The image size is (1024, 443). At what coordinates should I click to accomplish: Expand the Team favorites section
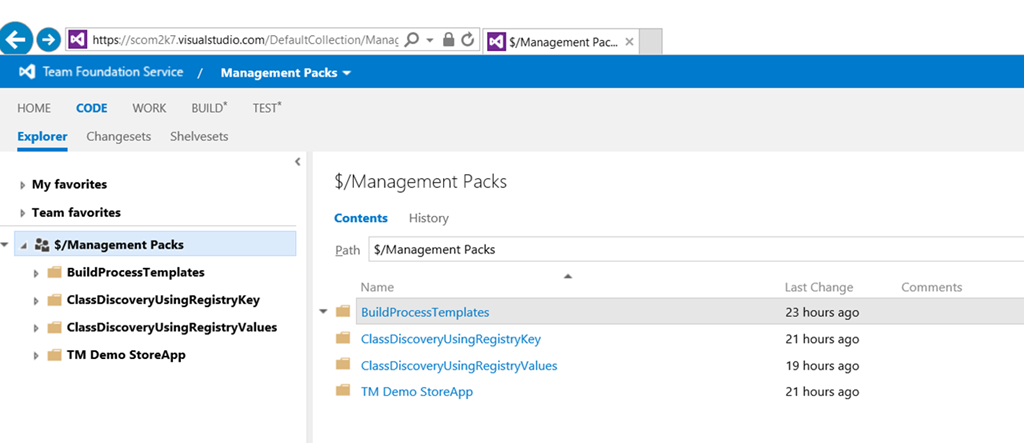coord(23,213)
